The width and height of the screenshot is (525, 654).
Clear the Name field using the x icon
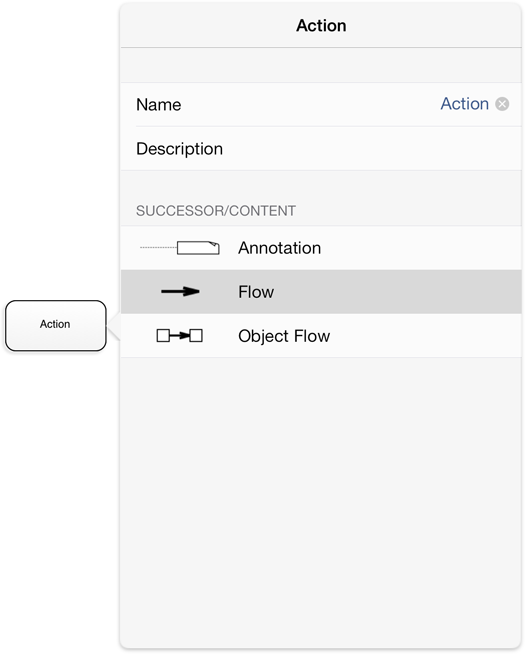click(502, 104)
